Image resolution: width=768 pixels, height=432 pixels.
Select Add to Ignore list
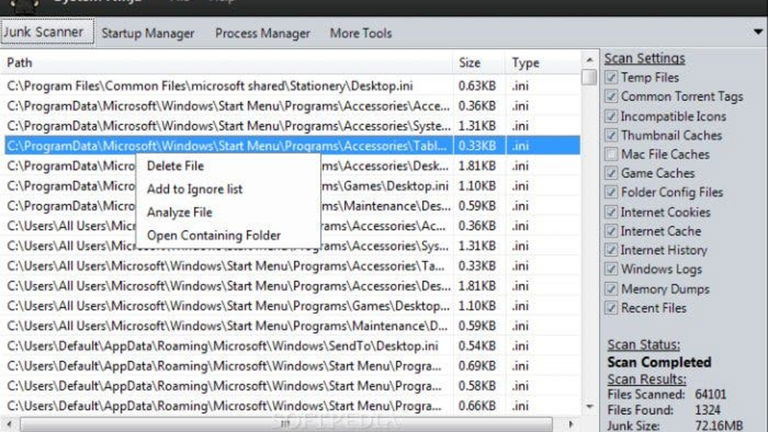pyautogui.click(x=194, y=189)
